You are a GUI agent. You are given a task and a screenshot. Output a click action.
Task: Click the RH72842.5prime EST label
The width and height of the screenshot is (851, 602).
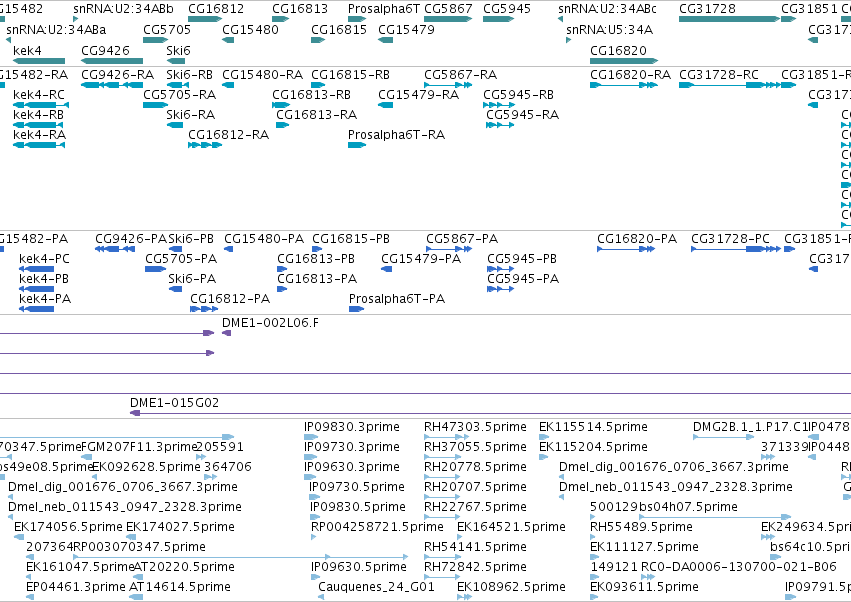[475, 567]
